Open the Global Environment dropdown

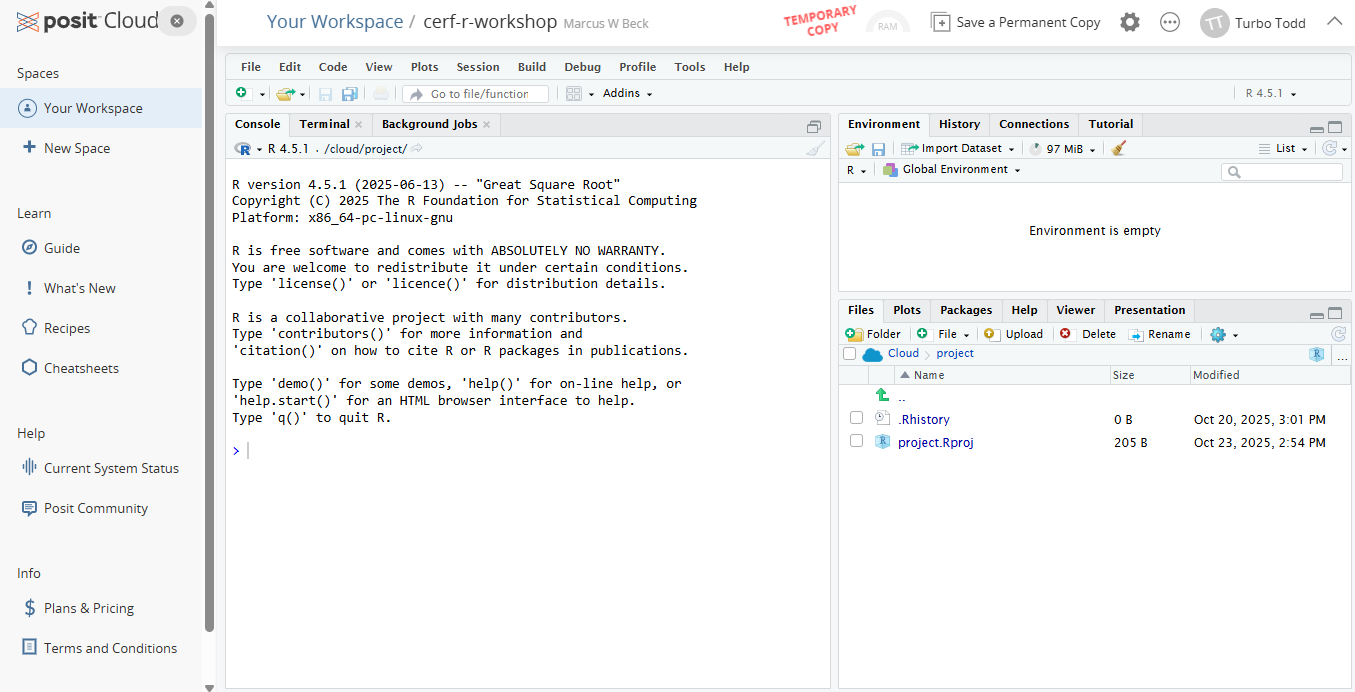tap(954, 170)
